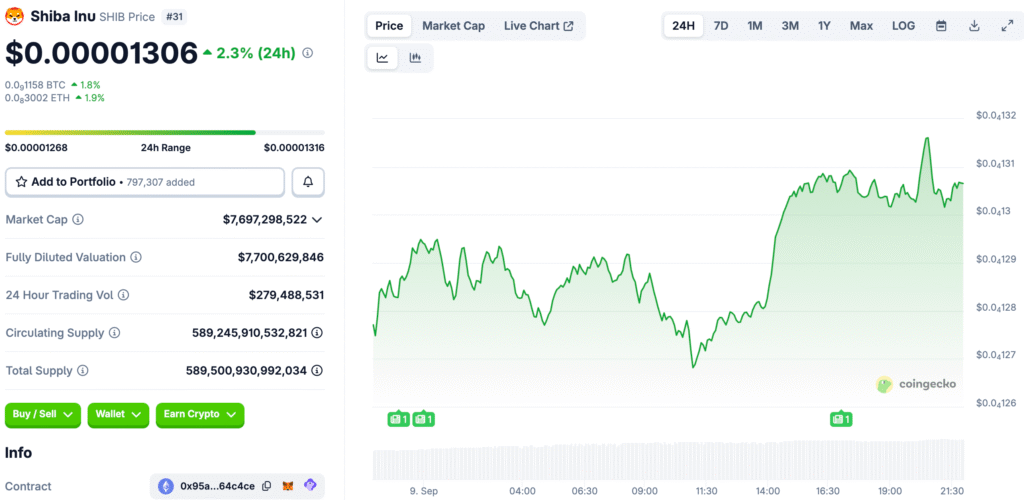Open 24 Hour Trading Vol info icon

pos(123,295)
